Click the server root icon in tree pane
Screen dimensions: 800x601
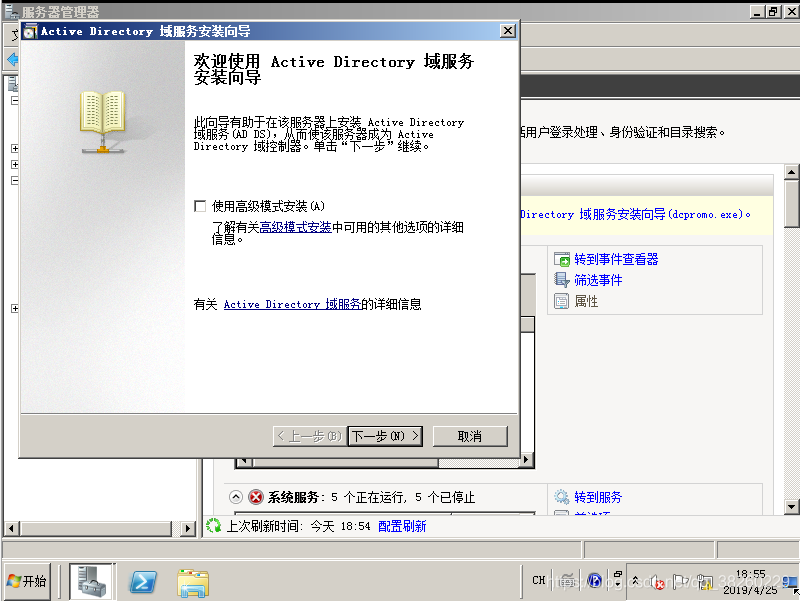point(13,83)
